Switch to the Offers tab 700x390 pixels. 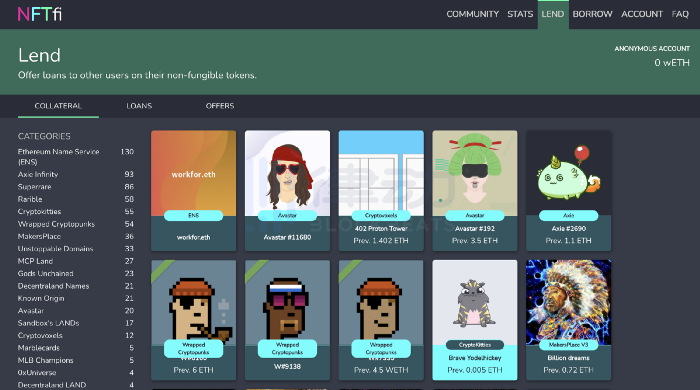pyautogui.click(x=220, y=106)
